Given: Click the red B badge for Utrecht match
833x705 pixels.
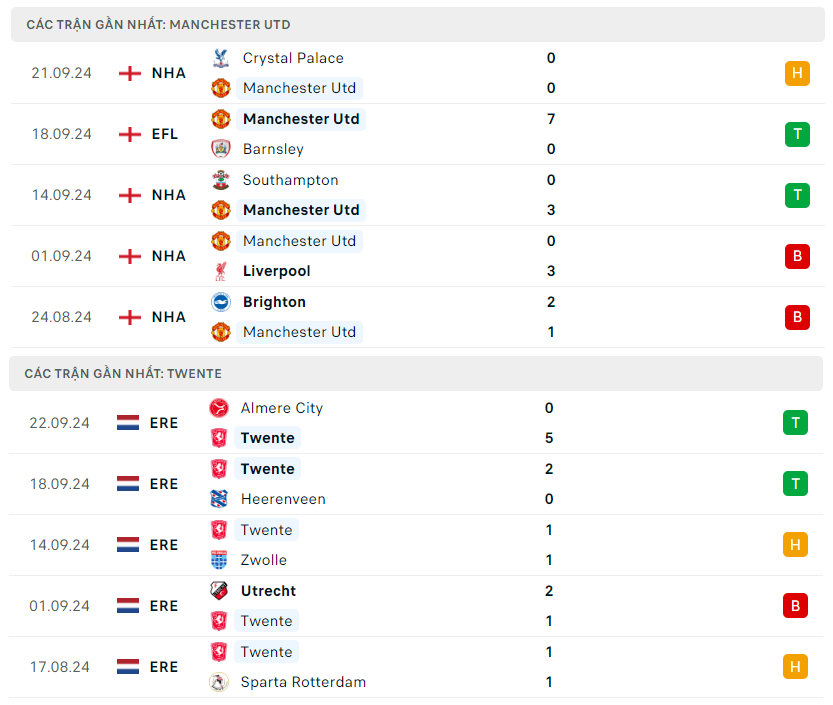Looking at the screenshot, I should click(x=795, y=606).
